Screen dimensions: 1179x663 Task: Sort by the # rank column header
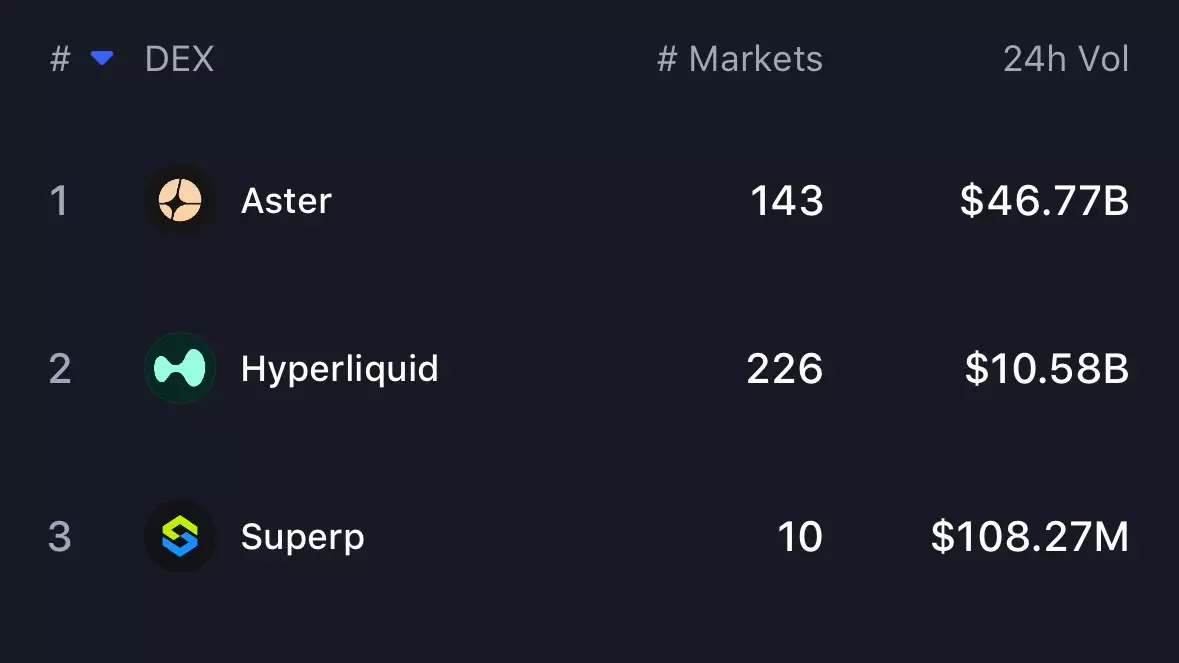point(60,59)
